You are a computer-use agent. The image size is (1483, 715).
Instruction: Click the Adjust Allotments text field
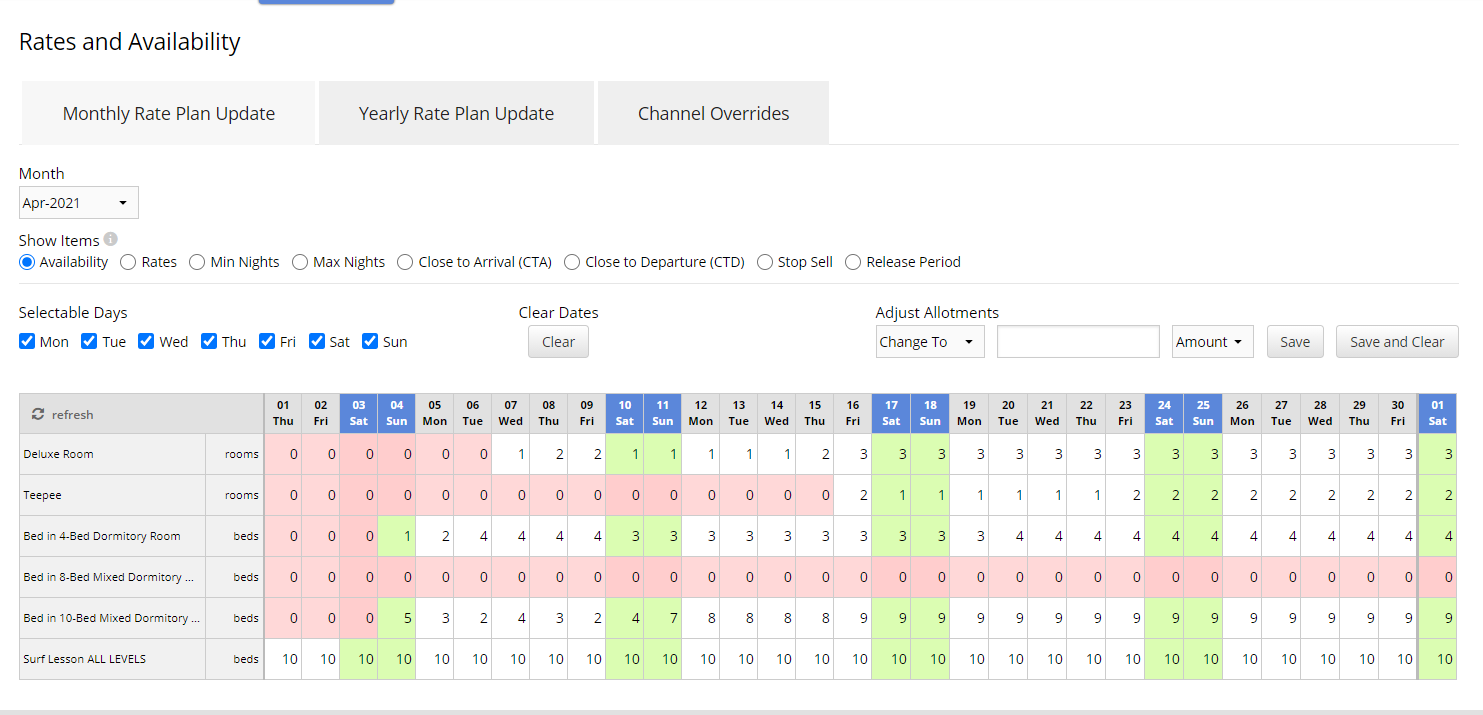(1077, 342)
